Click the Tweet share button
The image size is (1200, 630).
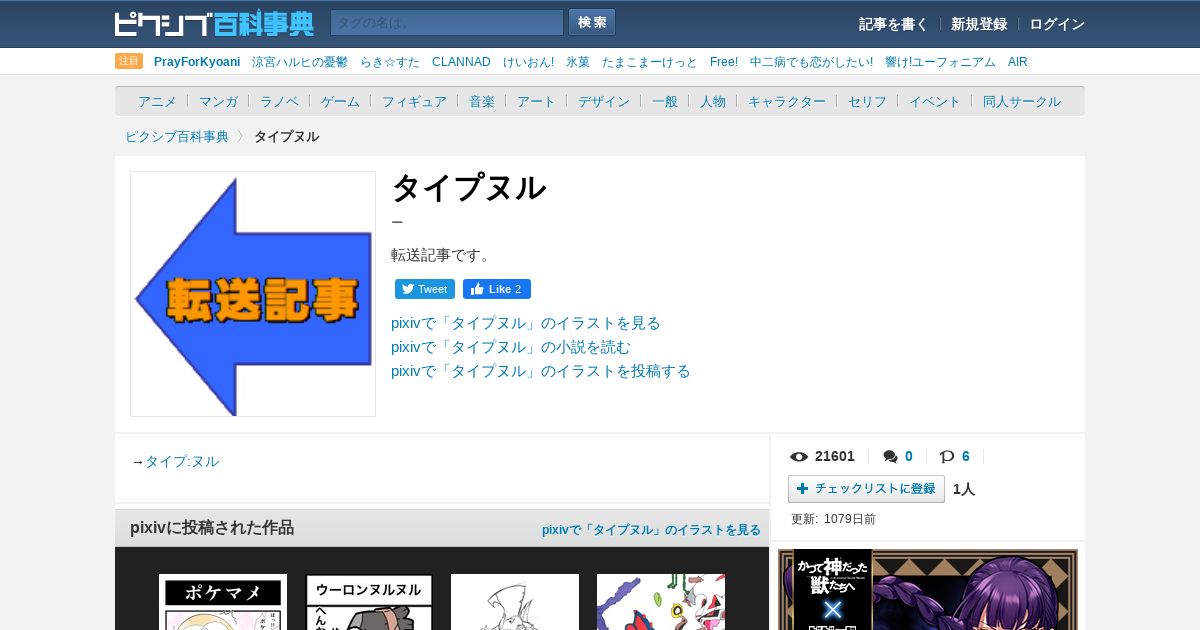pos(425,289)
